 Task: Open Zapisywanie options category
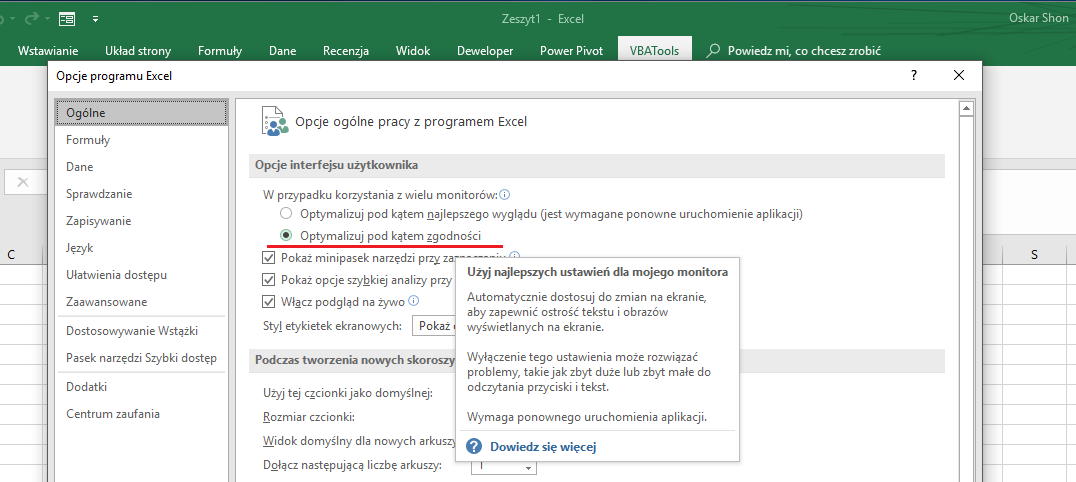[141, 221]
